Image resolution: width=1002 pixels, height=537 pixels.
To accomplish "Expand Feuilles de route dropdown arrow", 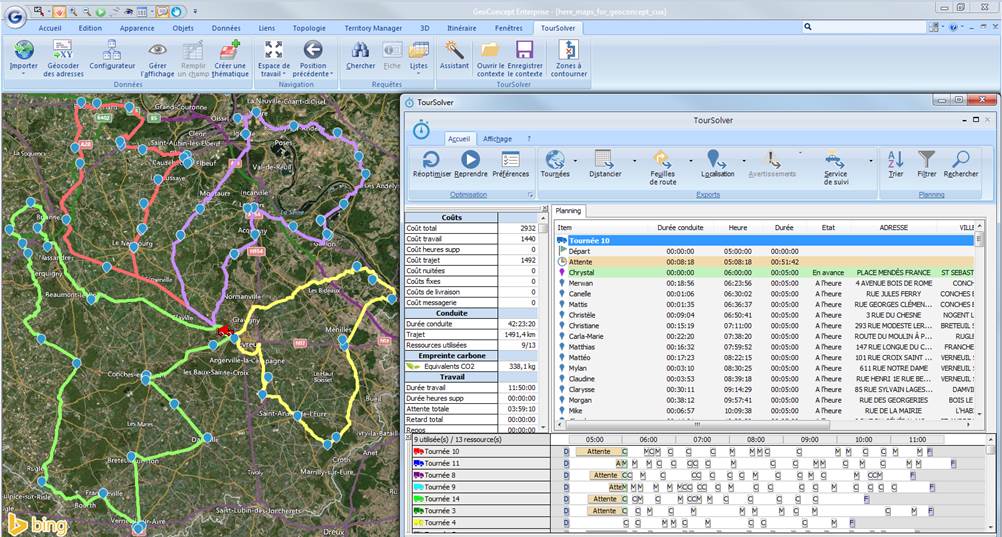I will tap(690, 160).
